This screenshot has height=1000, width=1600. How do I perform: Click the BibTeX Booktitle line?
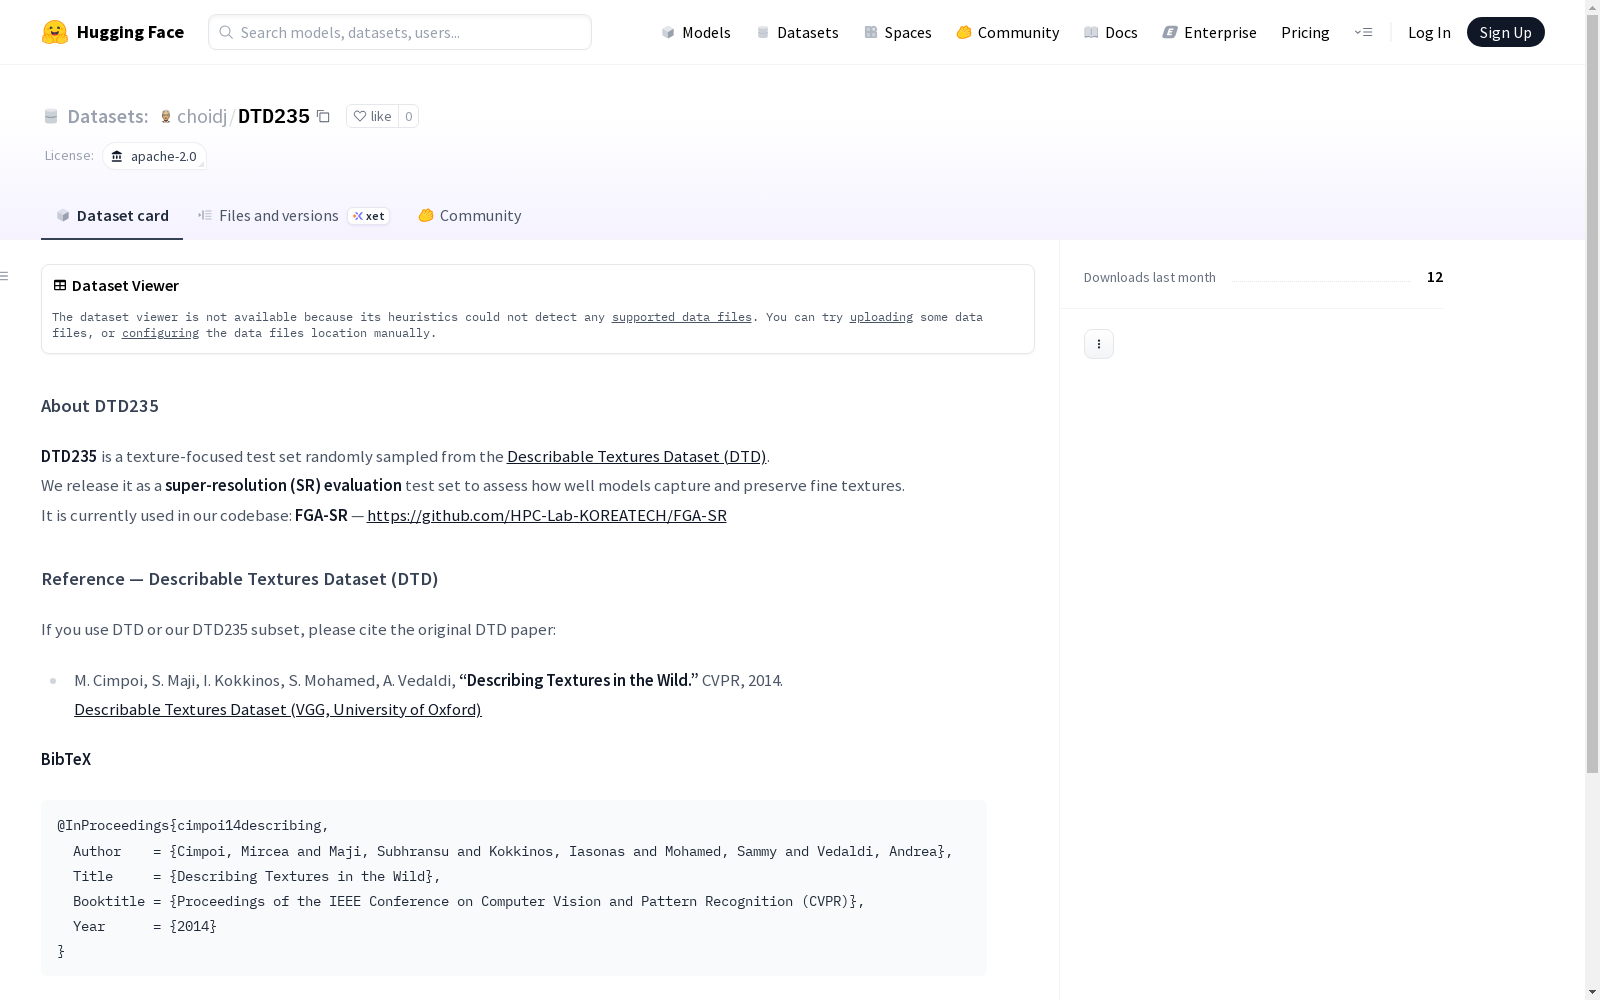coord(469,901)
